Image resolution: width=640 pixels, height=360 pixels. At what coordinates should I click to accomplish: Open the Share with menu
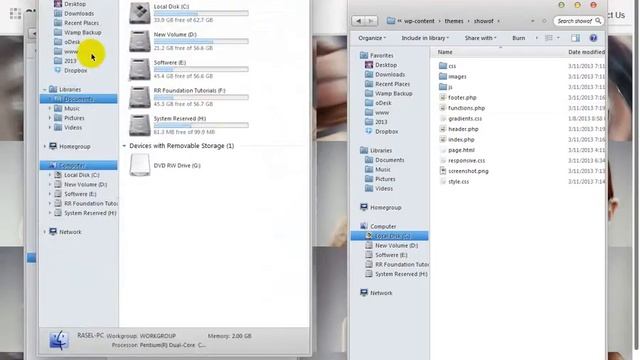pyautogui.click(x=480, y=38)
